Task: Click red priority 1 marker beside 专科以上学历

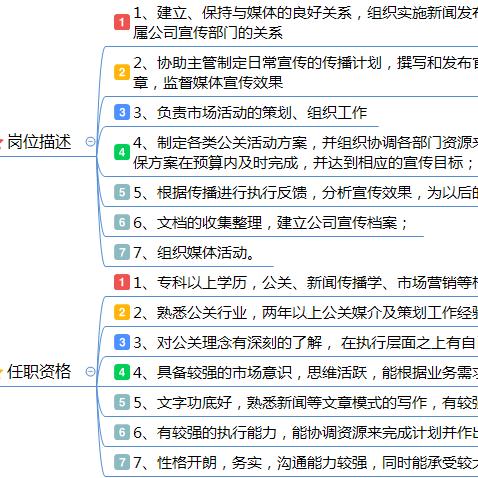Action: click(122, 282)
